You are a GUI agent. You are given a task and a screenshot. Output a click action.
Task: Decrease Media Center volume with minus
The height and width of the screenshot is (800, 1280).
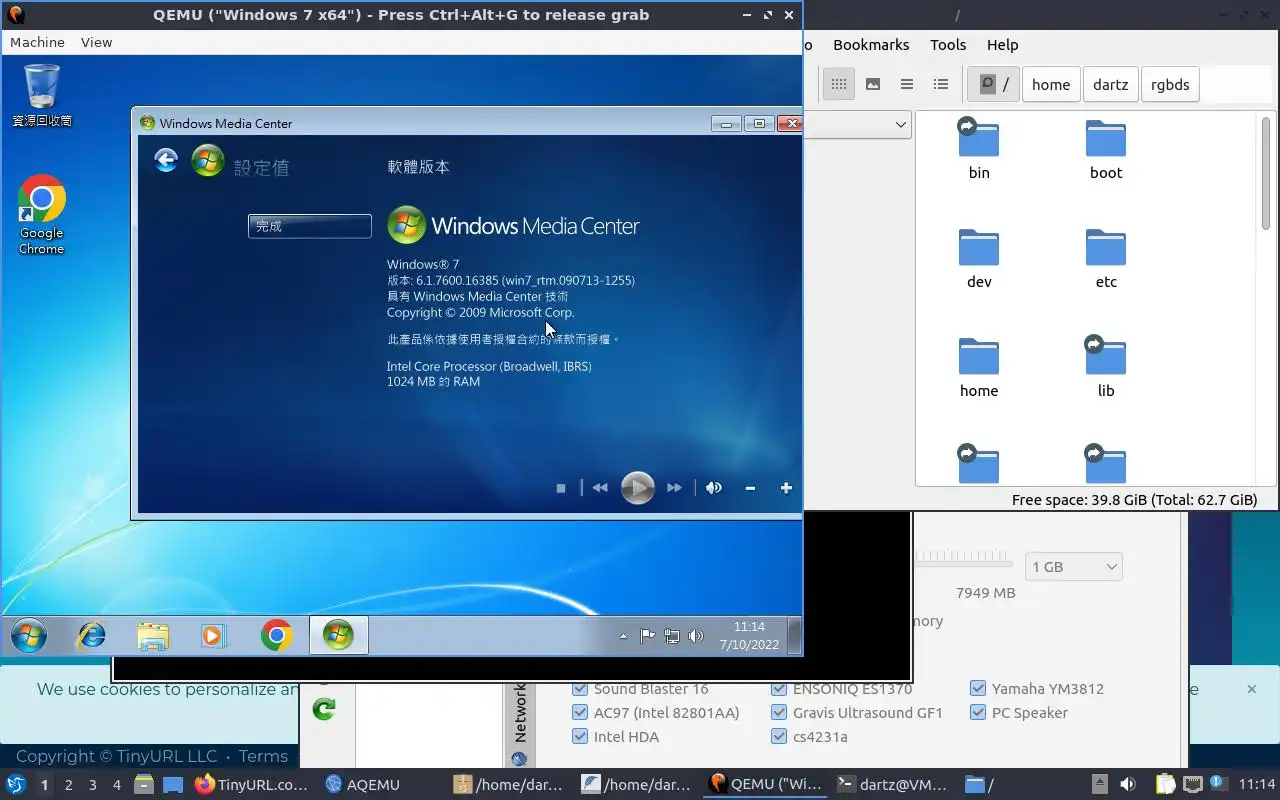750,488
